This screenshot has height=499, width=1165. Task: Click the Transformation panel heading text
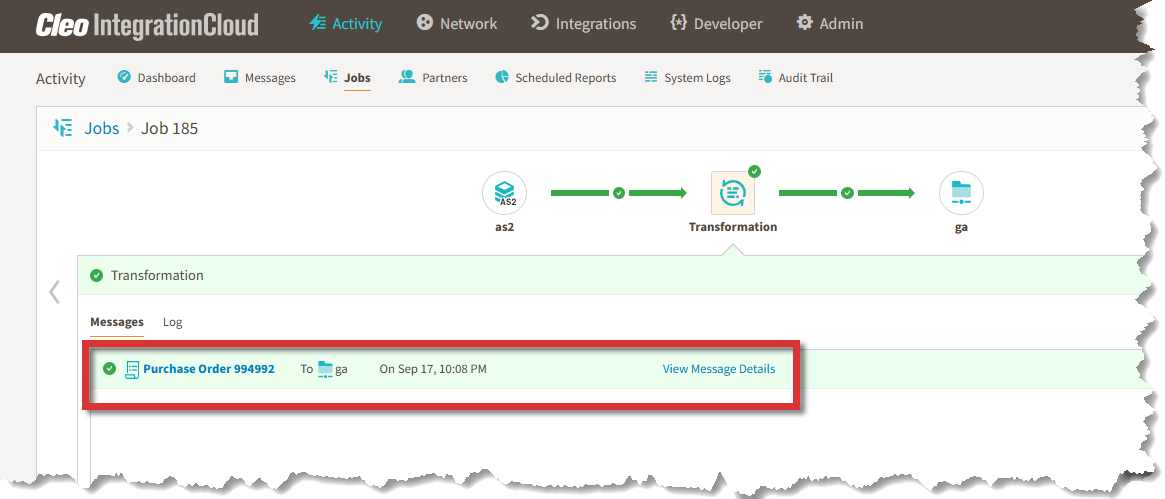click(x=157, y=275)
